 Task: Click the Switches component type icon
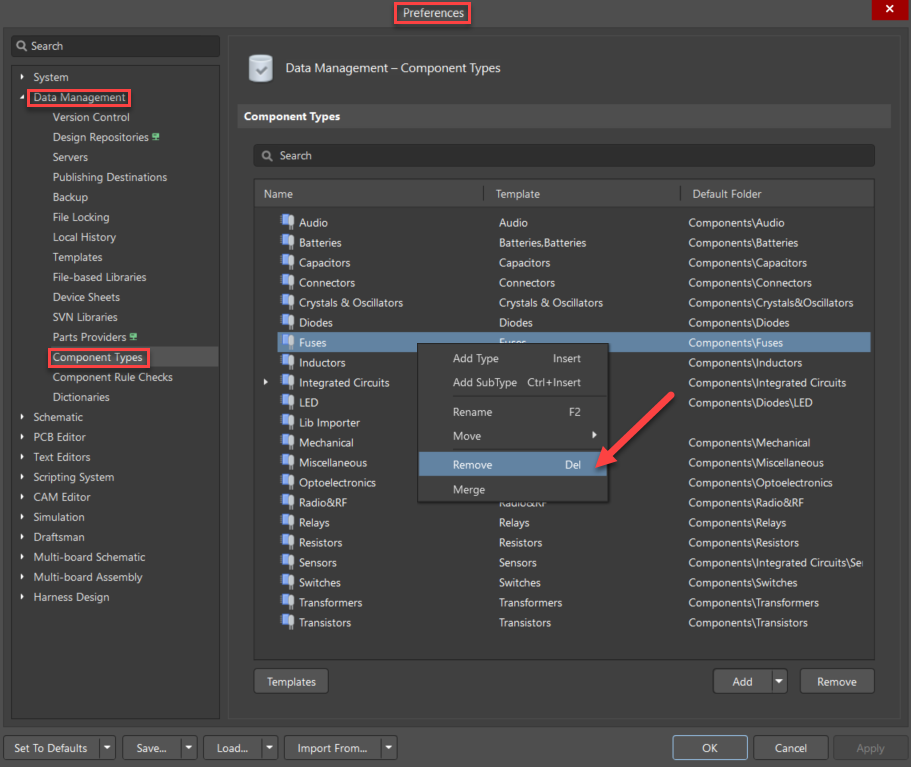[288, 582]
